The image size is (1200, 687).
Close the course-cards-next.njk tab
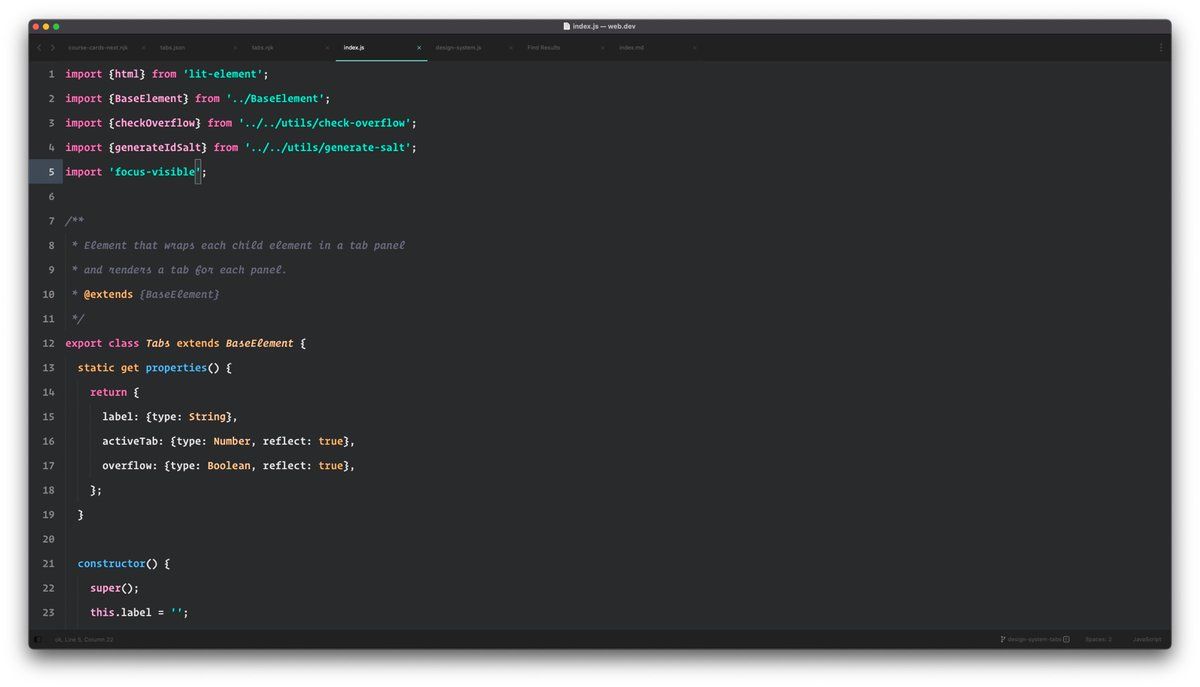pyautogui.click(x=143, y=48)
